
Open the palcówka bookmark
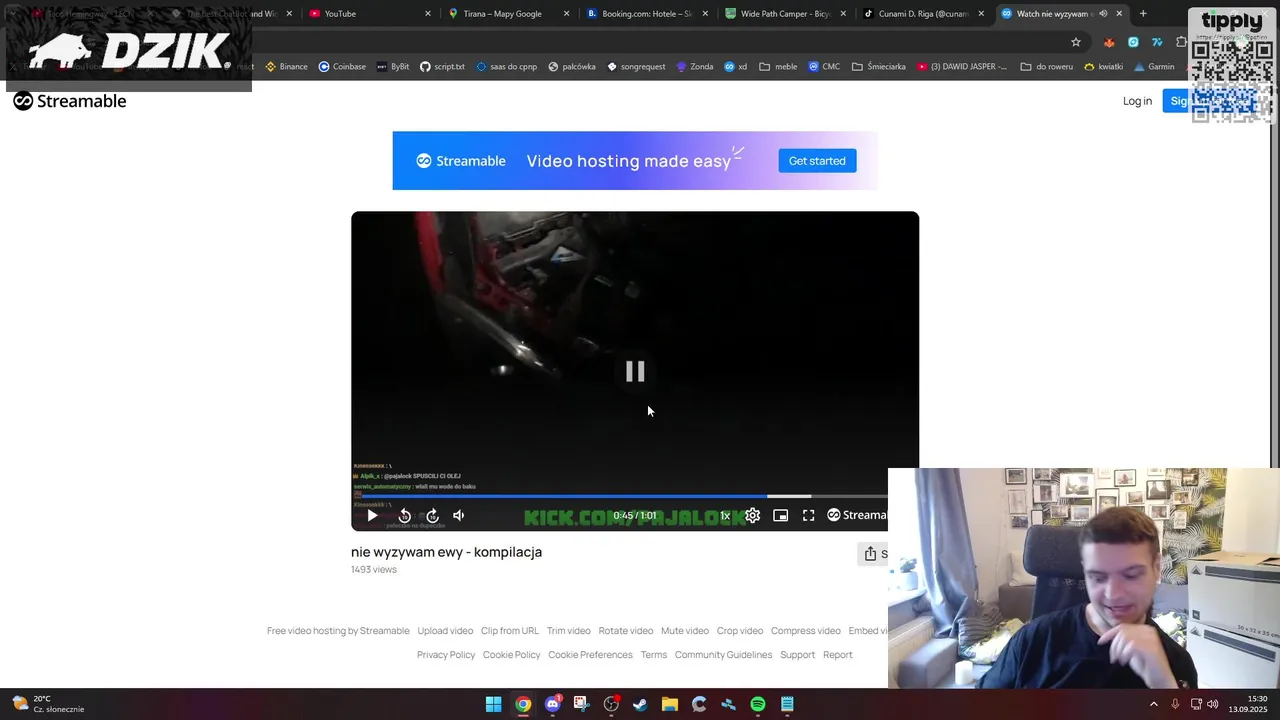point(572,67)
